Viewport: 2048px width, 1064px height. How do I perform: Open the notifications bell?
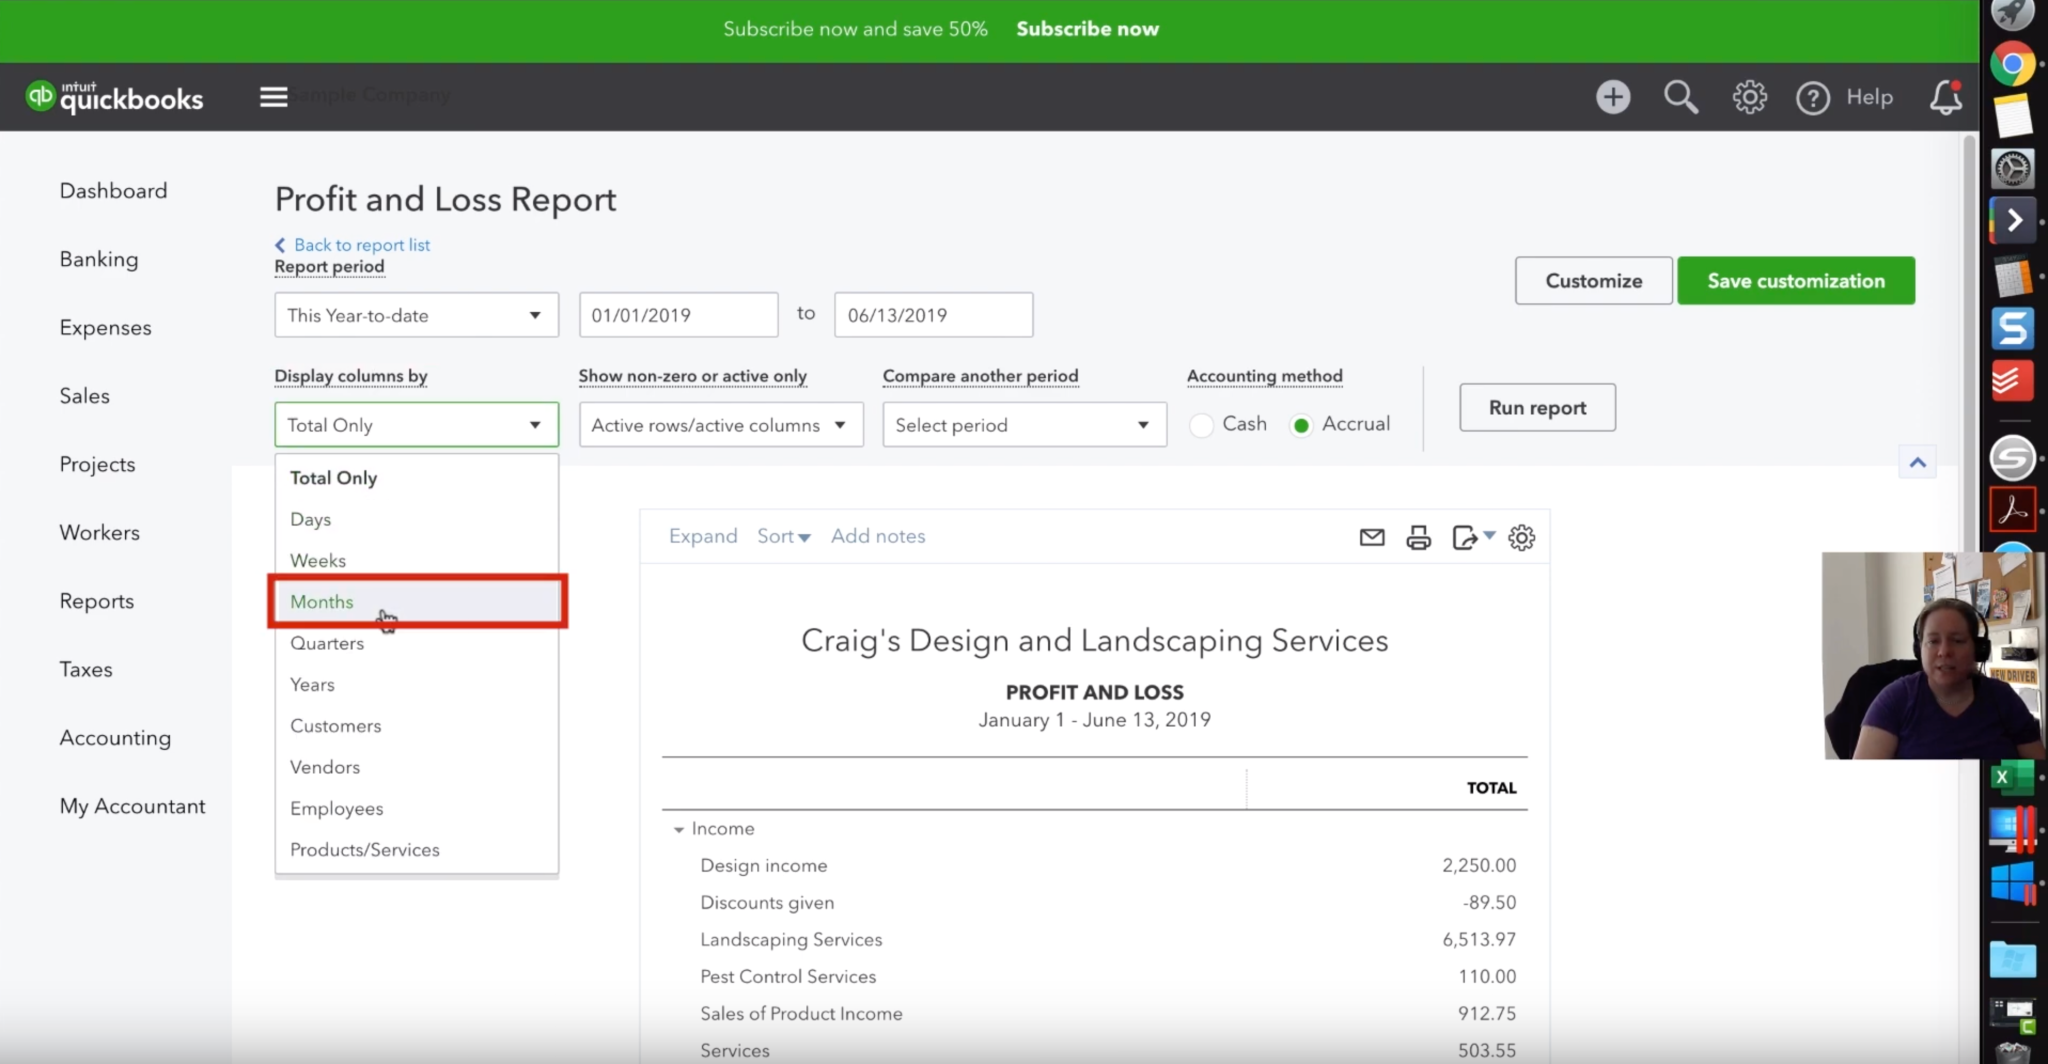point(1945,97)
